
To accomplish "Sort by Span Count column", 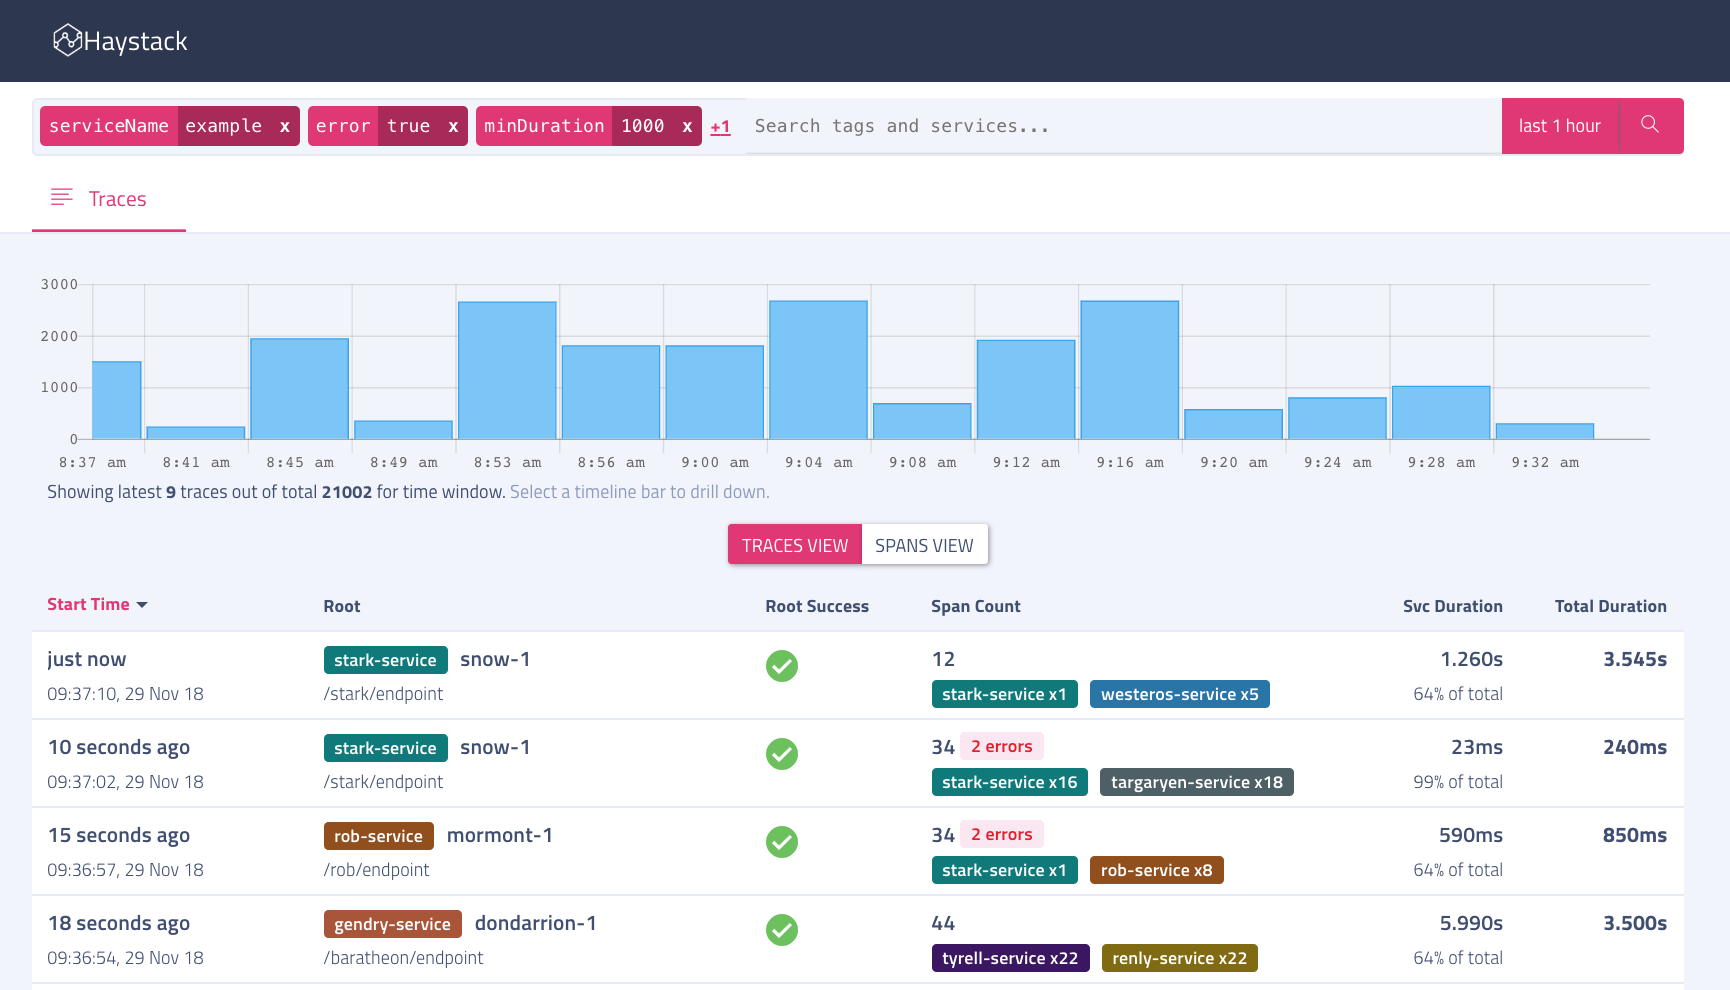I will click(976, 606).
